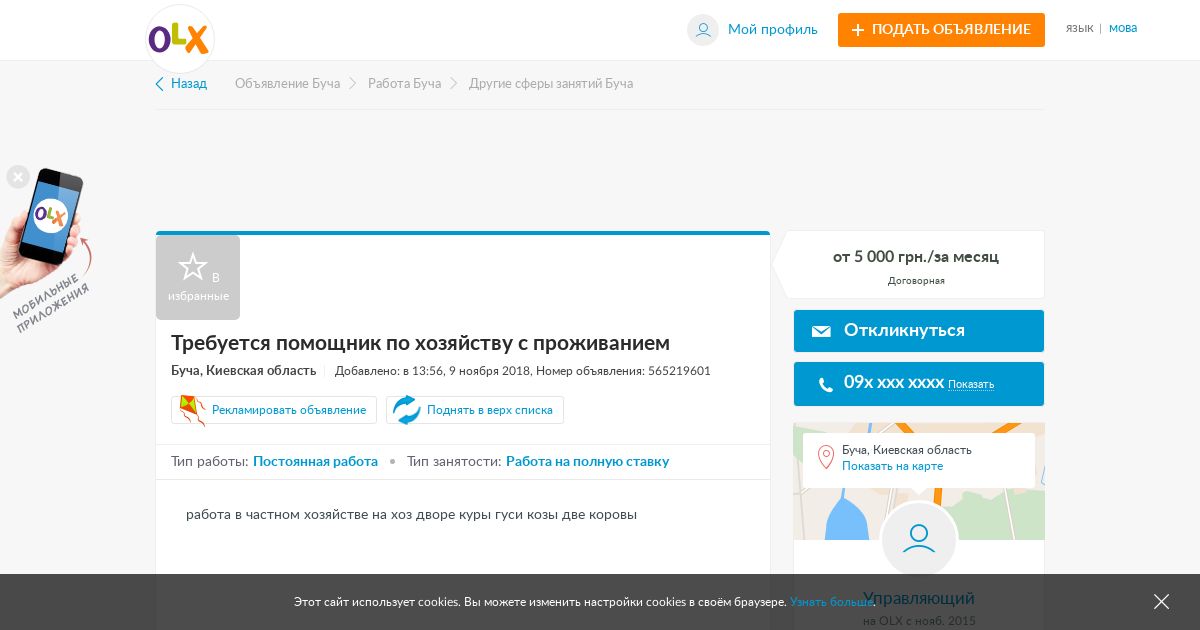
Task: Open Работа Буча breadcrumb
Action: click(x=404, y=84)
